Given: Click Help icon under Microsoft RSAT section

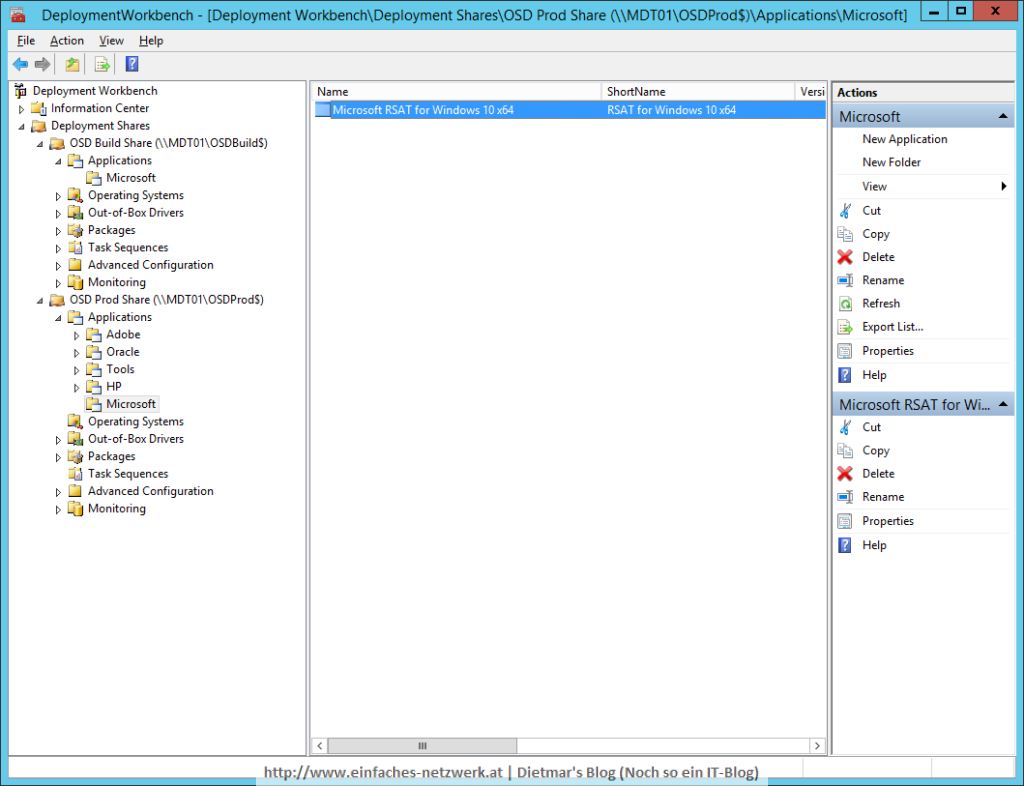Looking at the screenshot, I should click(x=845, y=545).
